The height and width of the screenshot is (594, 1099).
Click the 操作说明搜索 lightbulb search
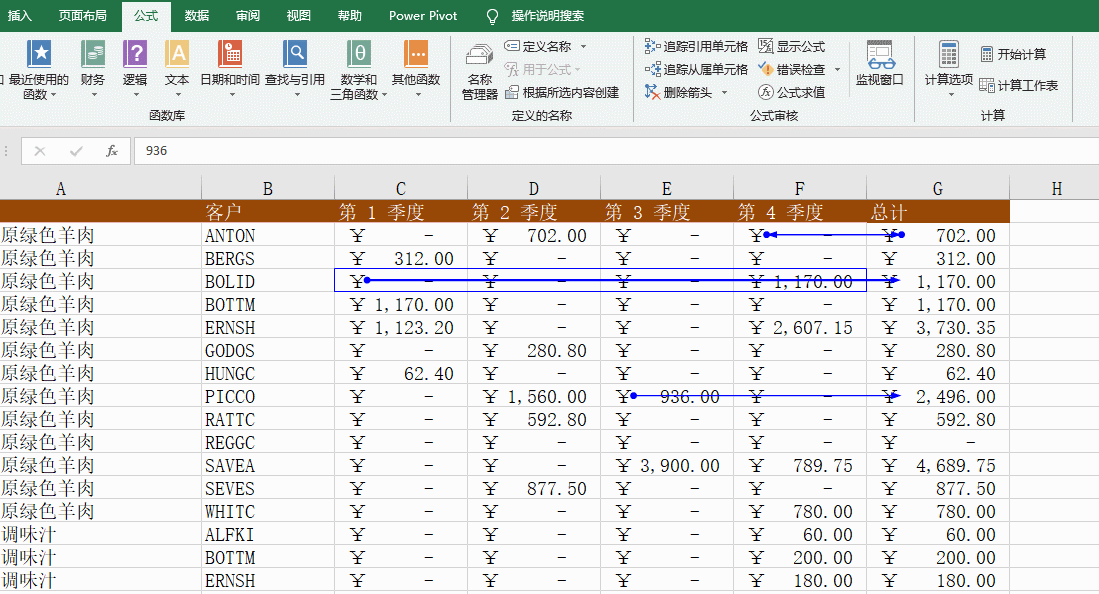535,15
